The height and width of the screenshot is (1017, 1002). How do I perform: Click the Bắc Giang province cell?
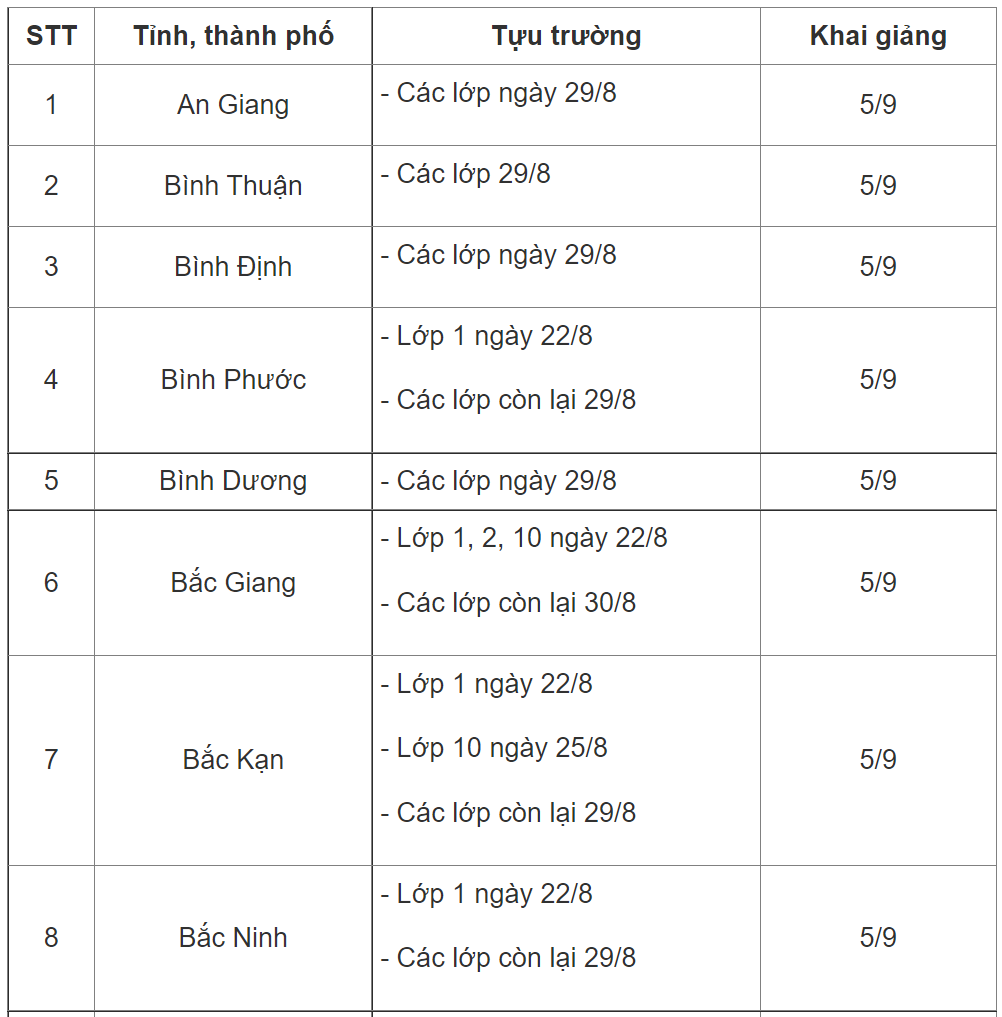233,583
